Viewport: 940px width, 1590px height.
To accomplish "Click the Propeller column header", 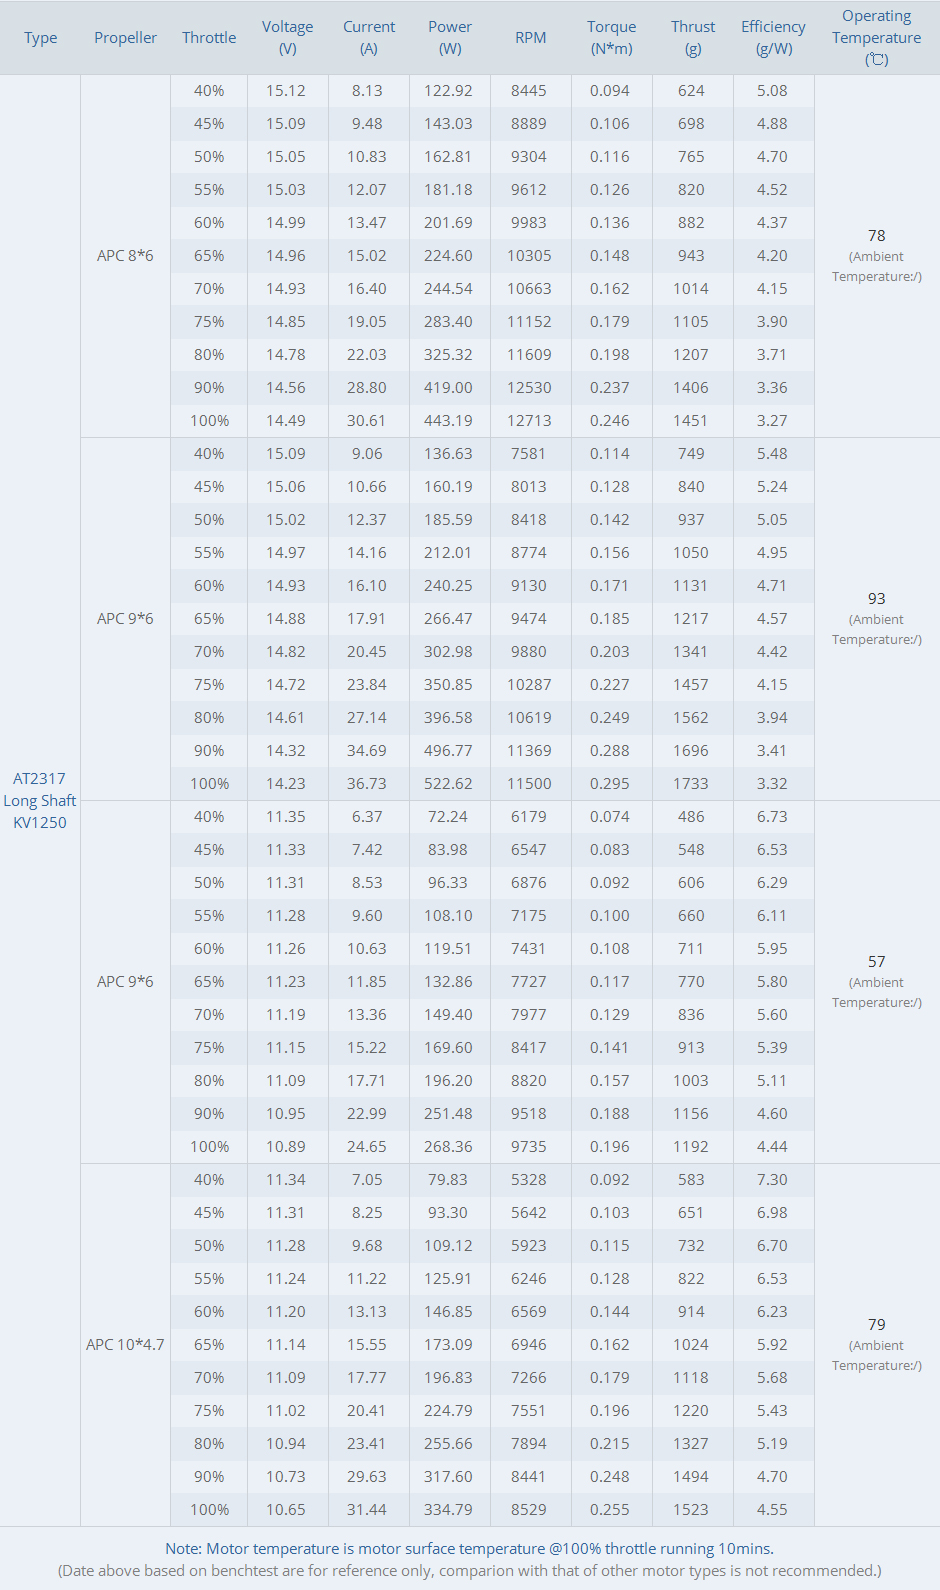I will (125, 38).
